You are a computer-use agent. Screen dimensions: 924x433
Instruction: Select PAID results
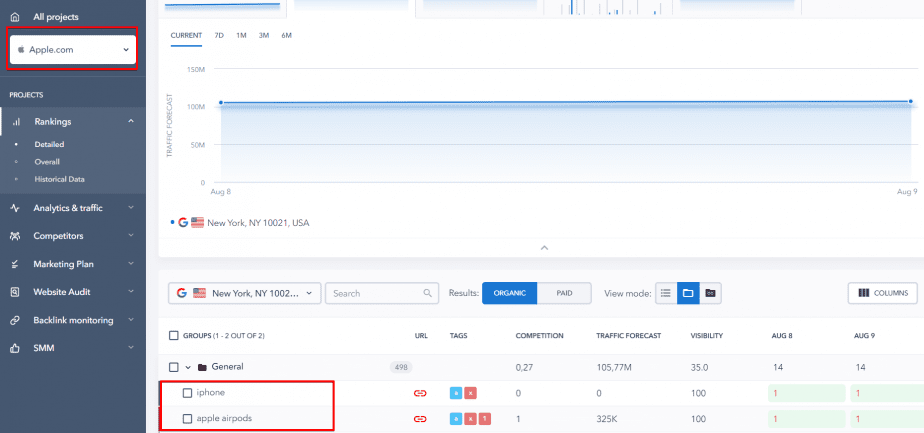(564, 293)
